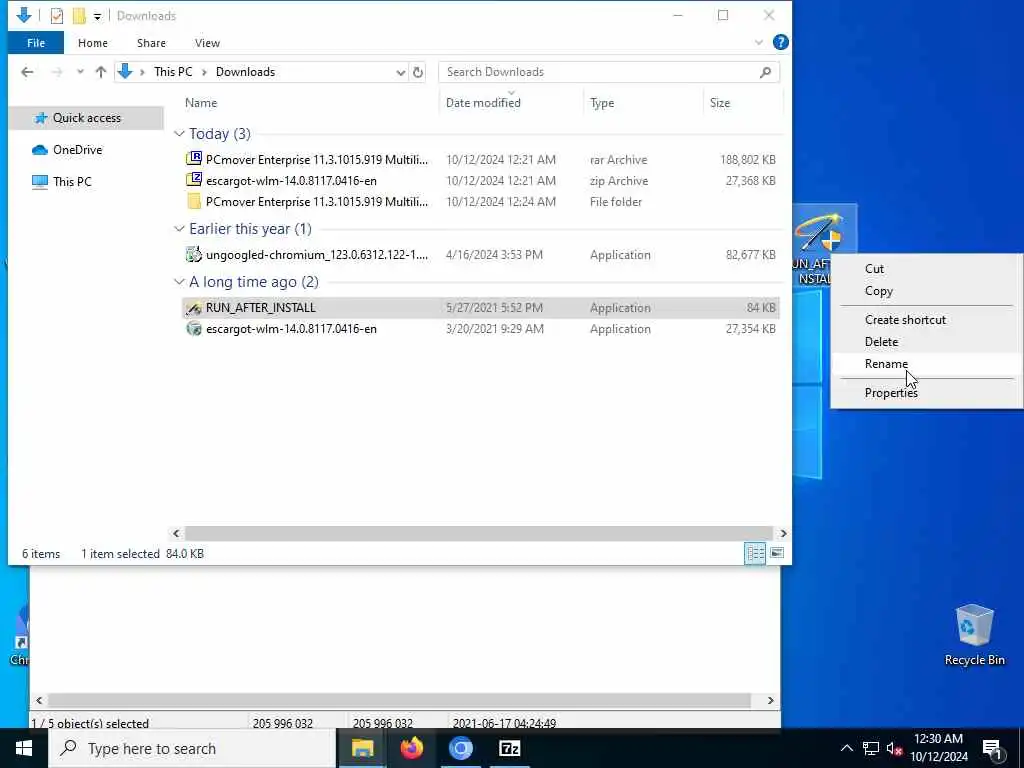Screen dimensions: 1024x768
Task: Select the escargot-wlm application installer icon
Action: [194, 328]
